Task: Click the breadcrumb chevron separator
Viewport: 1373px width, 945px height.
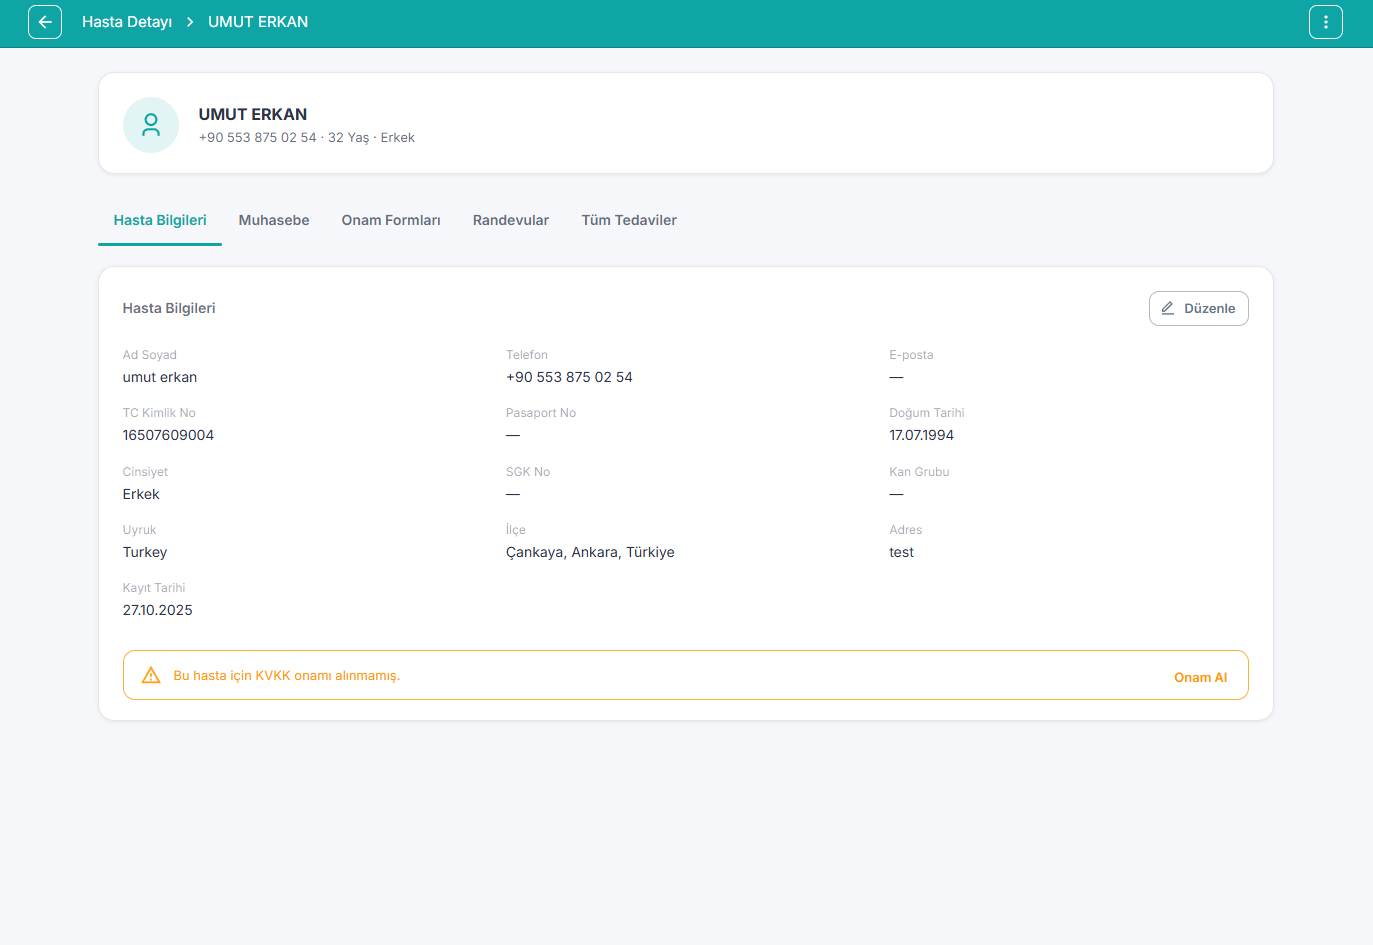Action: tap(190, 22)
